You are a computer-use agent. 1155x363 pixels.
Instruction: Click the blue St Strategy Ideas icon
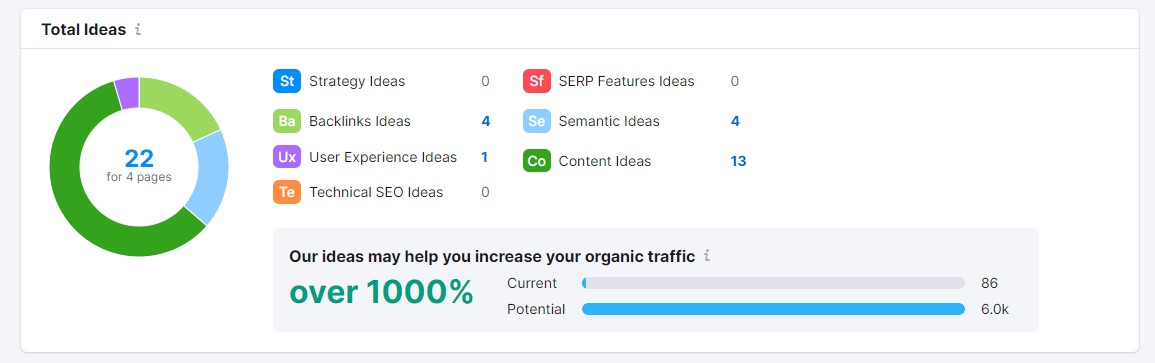pyautogui.click(x=287, y=81)
